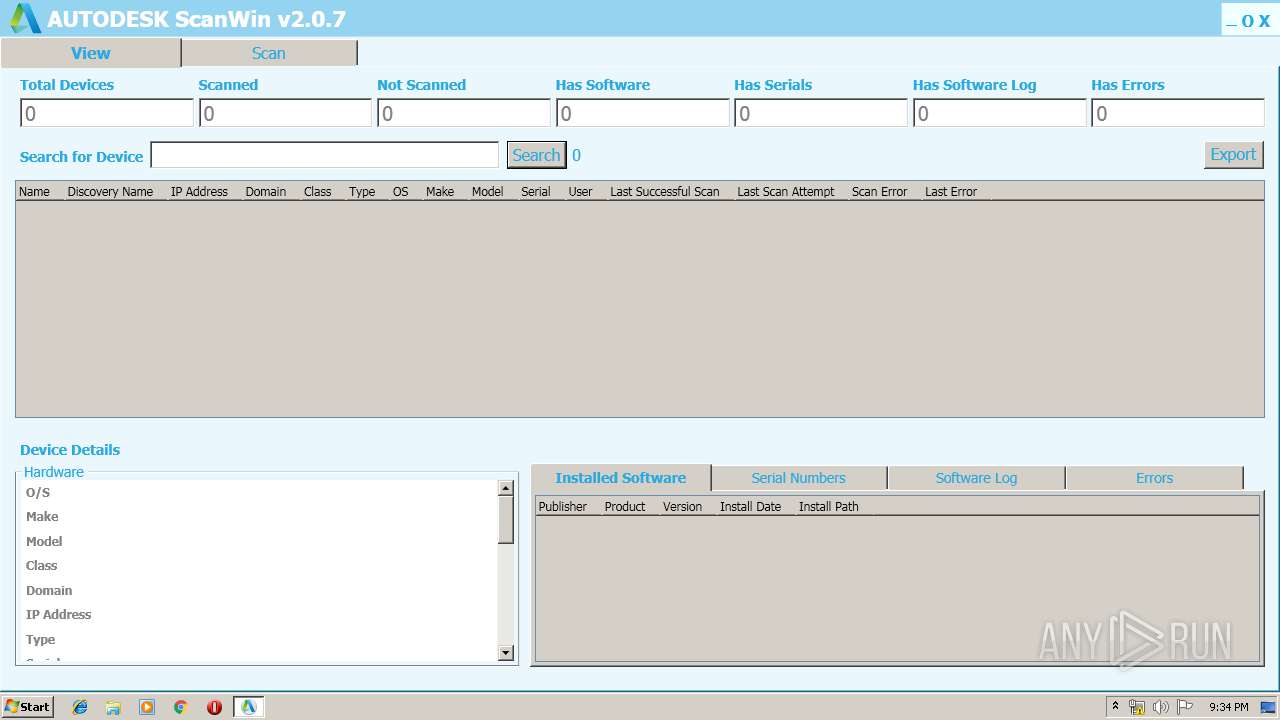The image size is (1280, 720).
Task: Open Google Chrome from the taskbar
Action: (181, 707)
